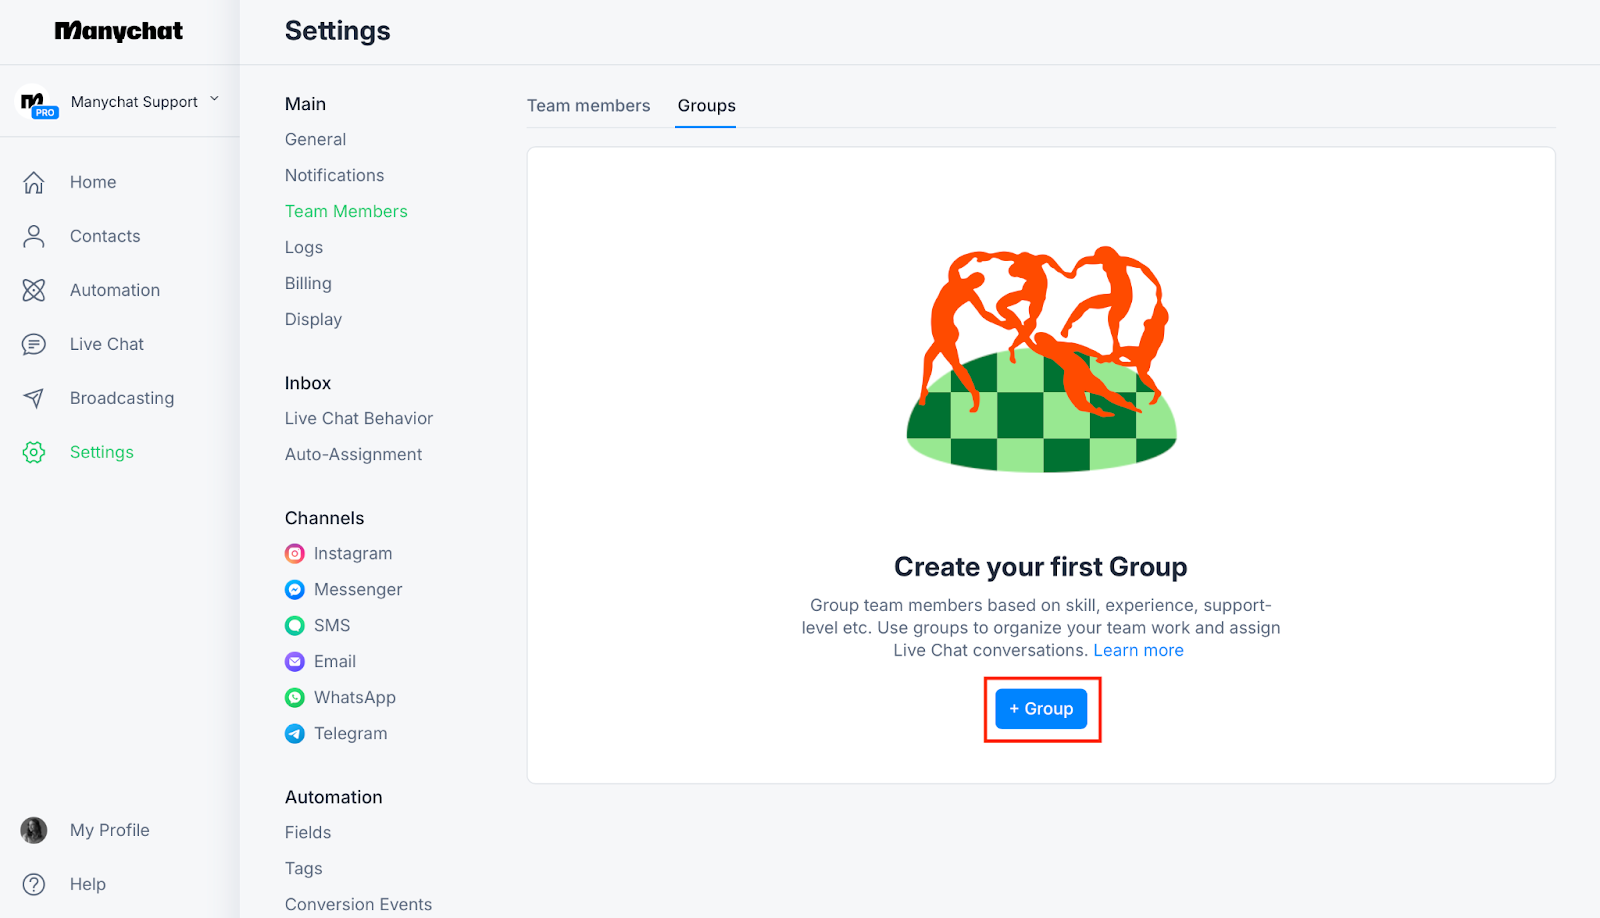The width and height of the screenshot is (1600, 918).
Task: Click the Manychat logo
Action: (x=119, y=31)
